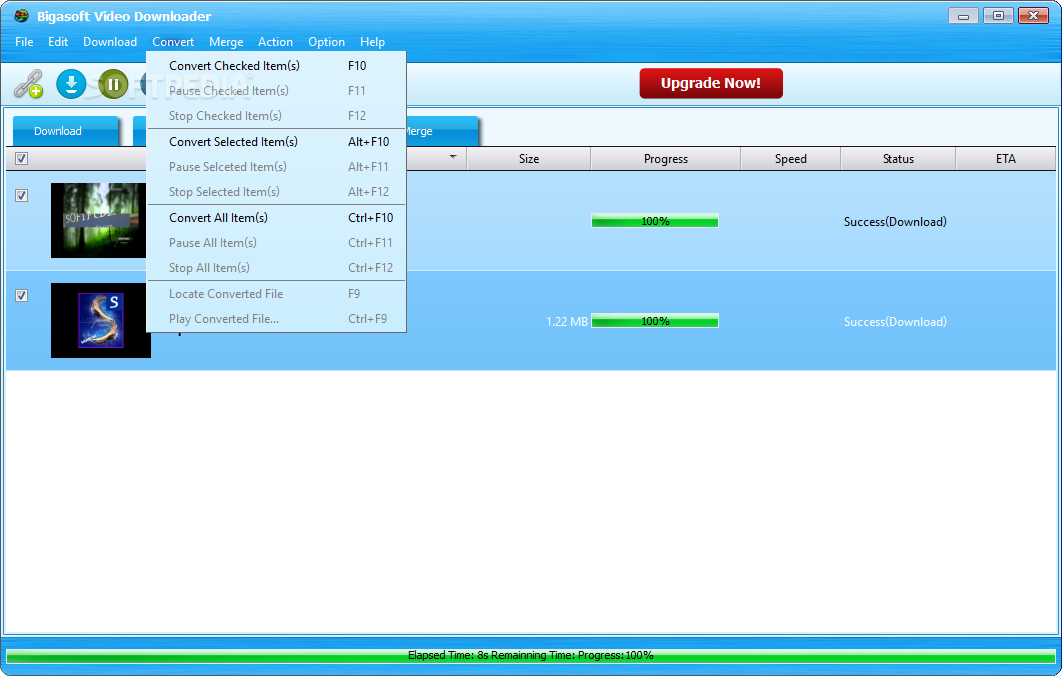Open the Edit menu

[58, 42]
